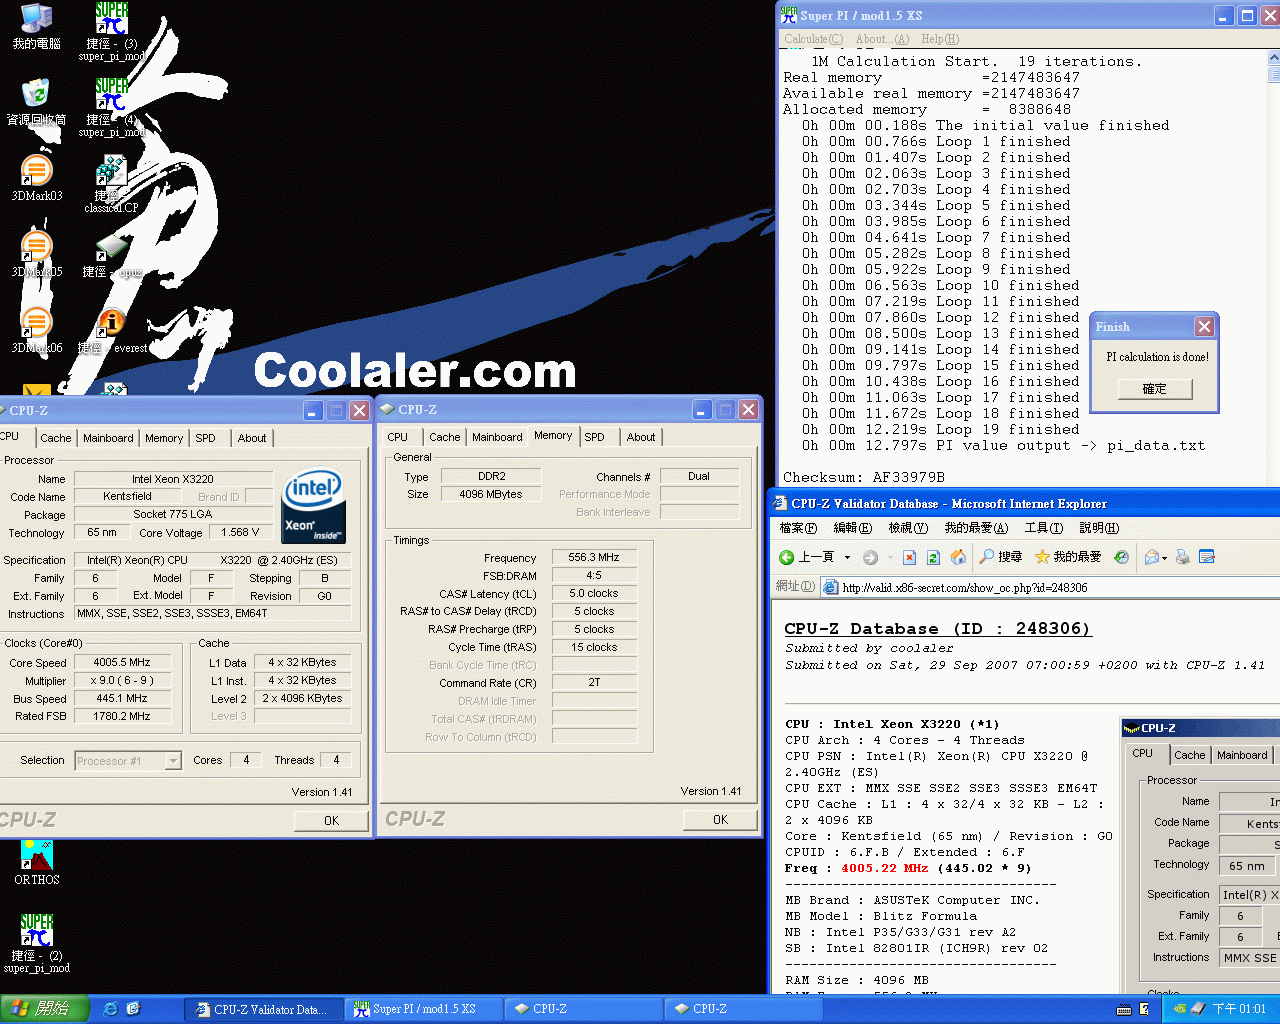Open the 編輯(E) menu in Internet Explorer

853,528
